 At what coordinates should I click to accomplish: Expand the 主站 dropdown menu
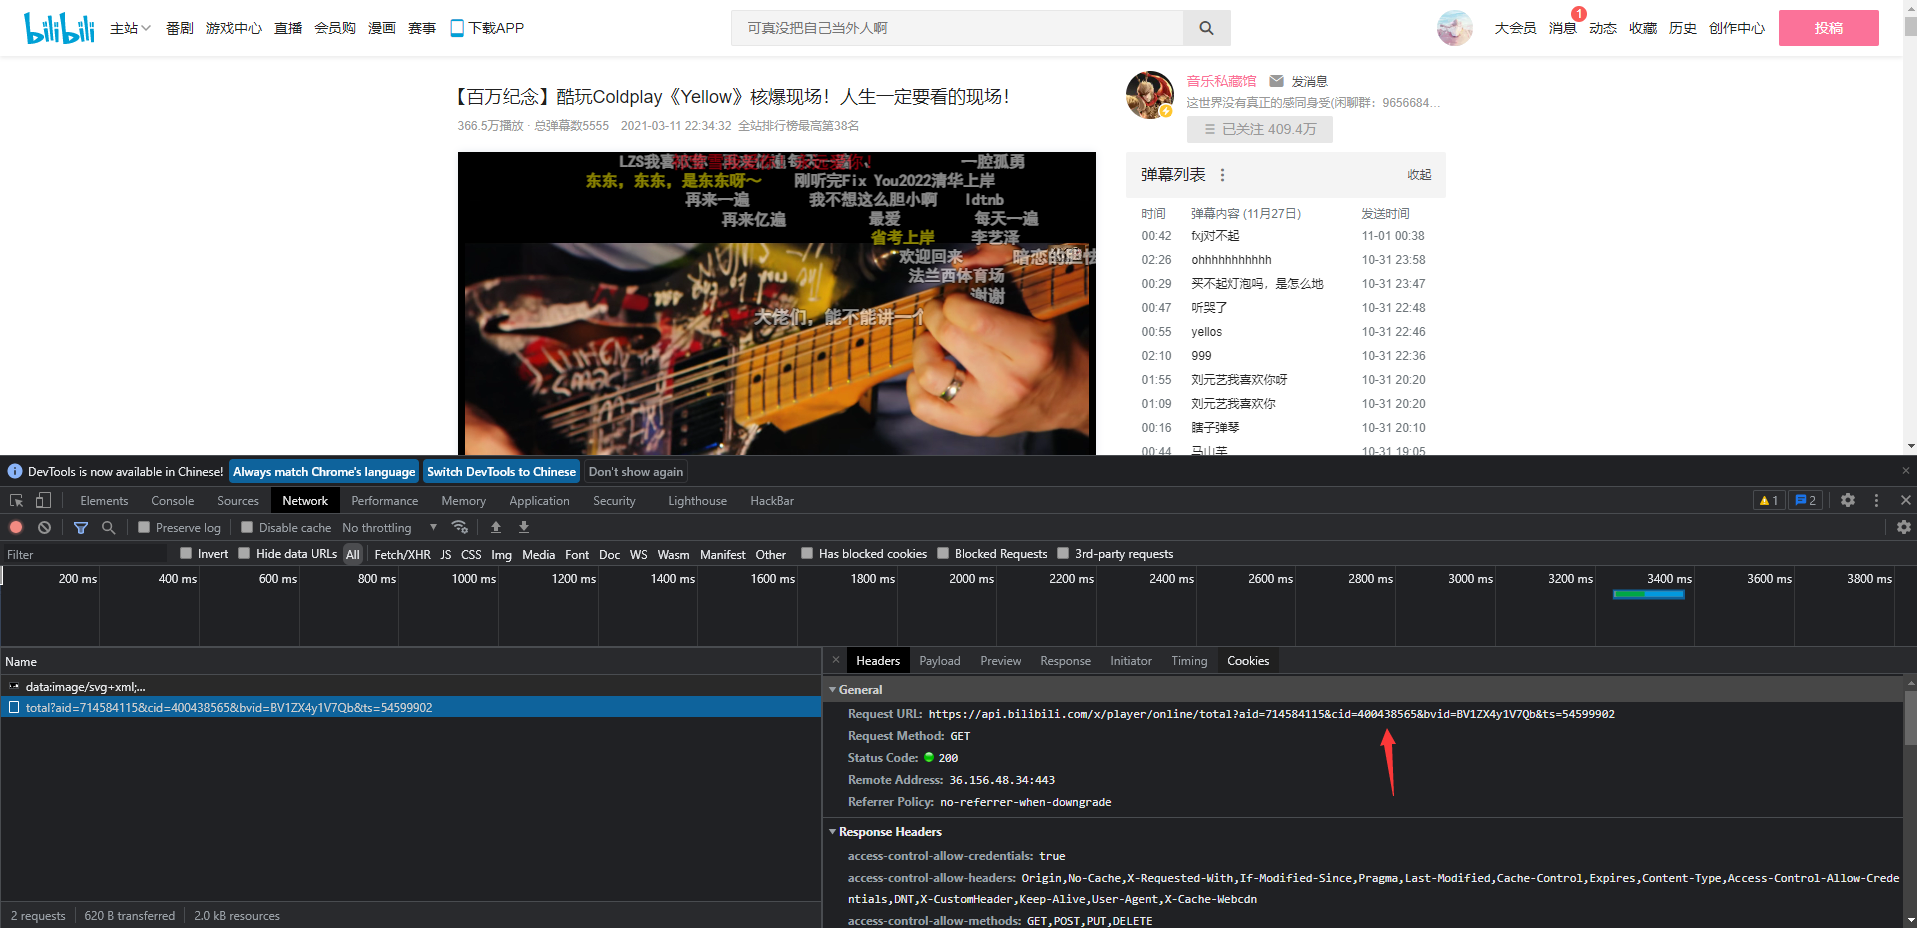pyautogui.click(x=130, y=28)
